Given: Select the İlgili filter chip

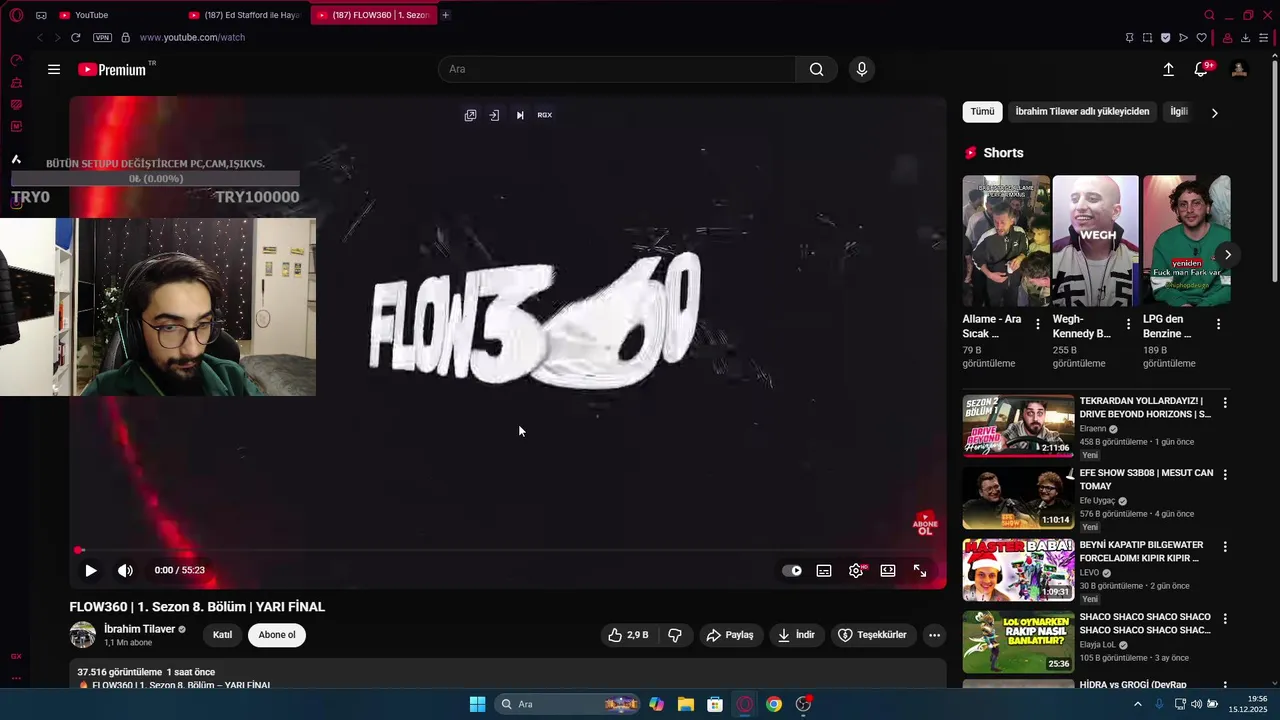Looking at the screenshot, I should (x=1179, y=111).
